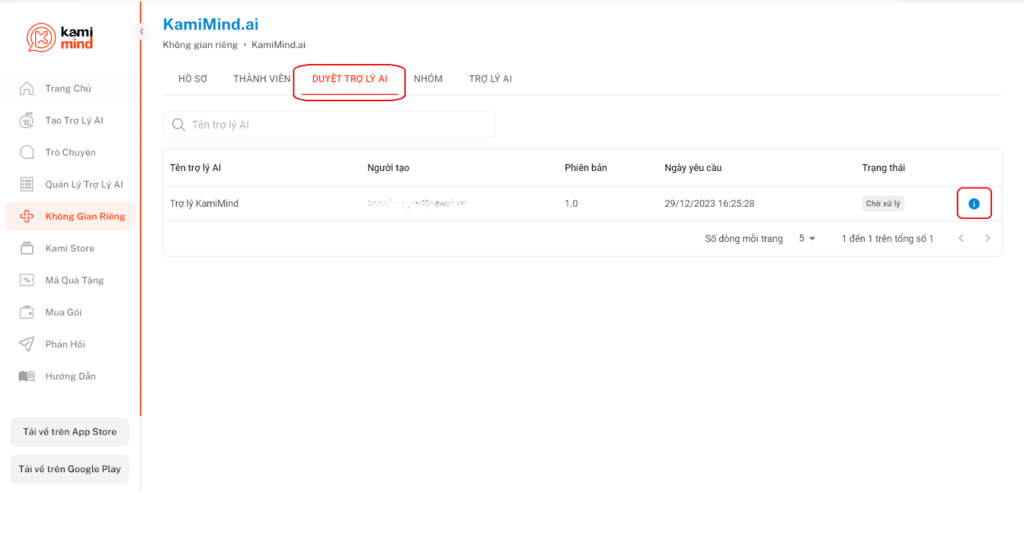Open Mã Quà Tặng menu label
The height and width of the screenshot is (533, 1024).
tap(74, 280)
